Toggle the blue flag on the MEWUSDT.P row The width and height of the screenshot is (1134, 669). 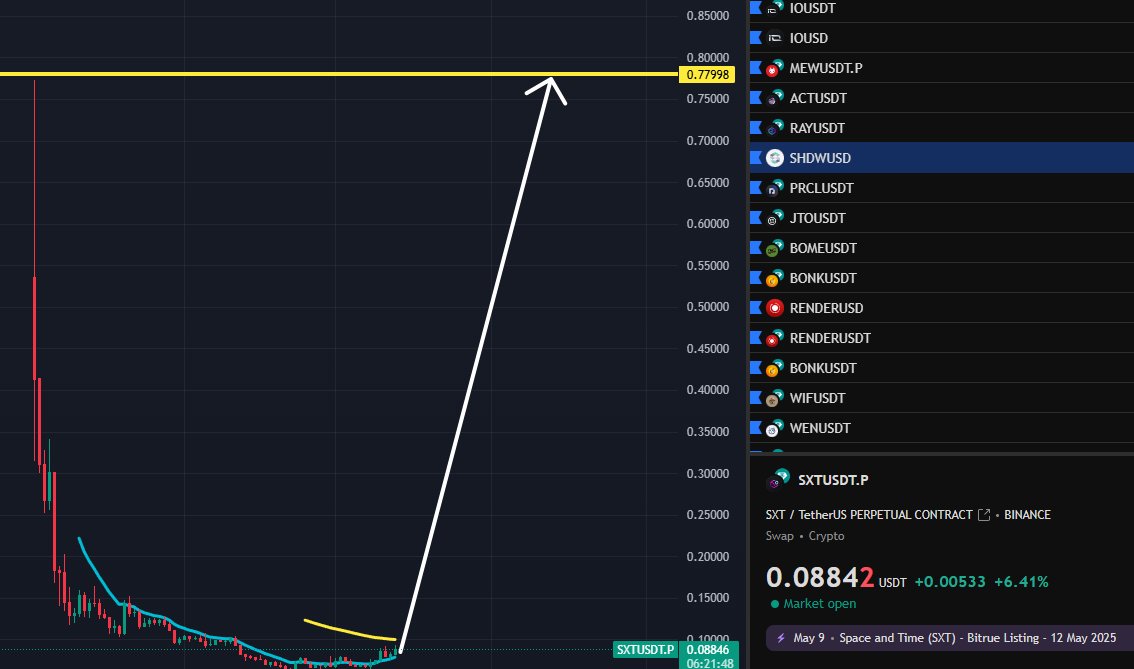pyautogui.click(x=756, y=68)
